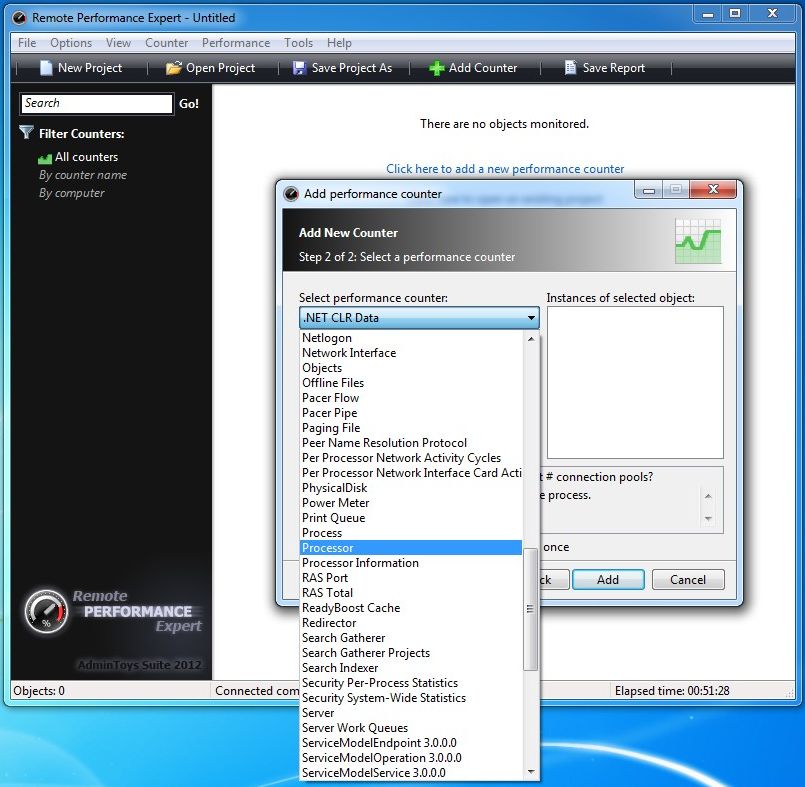The image size is (805, 787).
Task: Select Server Work Queues in the list
Action: 411,727
